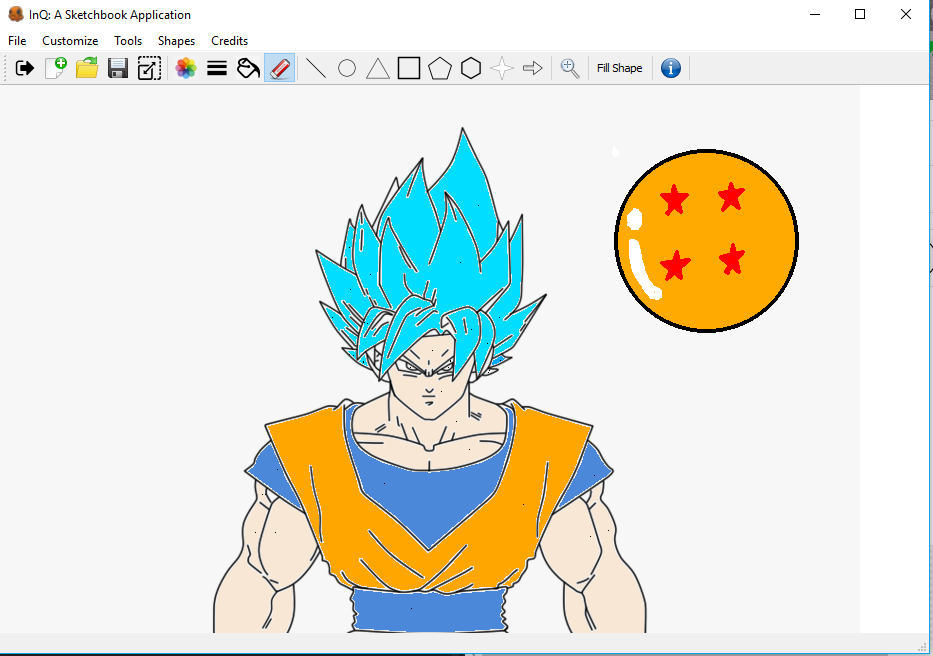Close the InQ Sketchbook window
This screenshot has height=656, width=933.
906,14
